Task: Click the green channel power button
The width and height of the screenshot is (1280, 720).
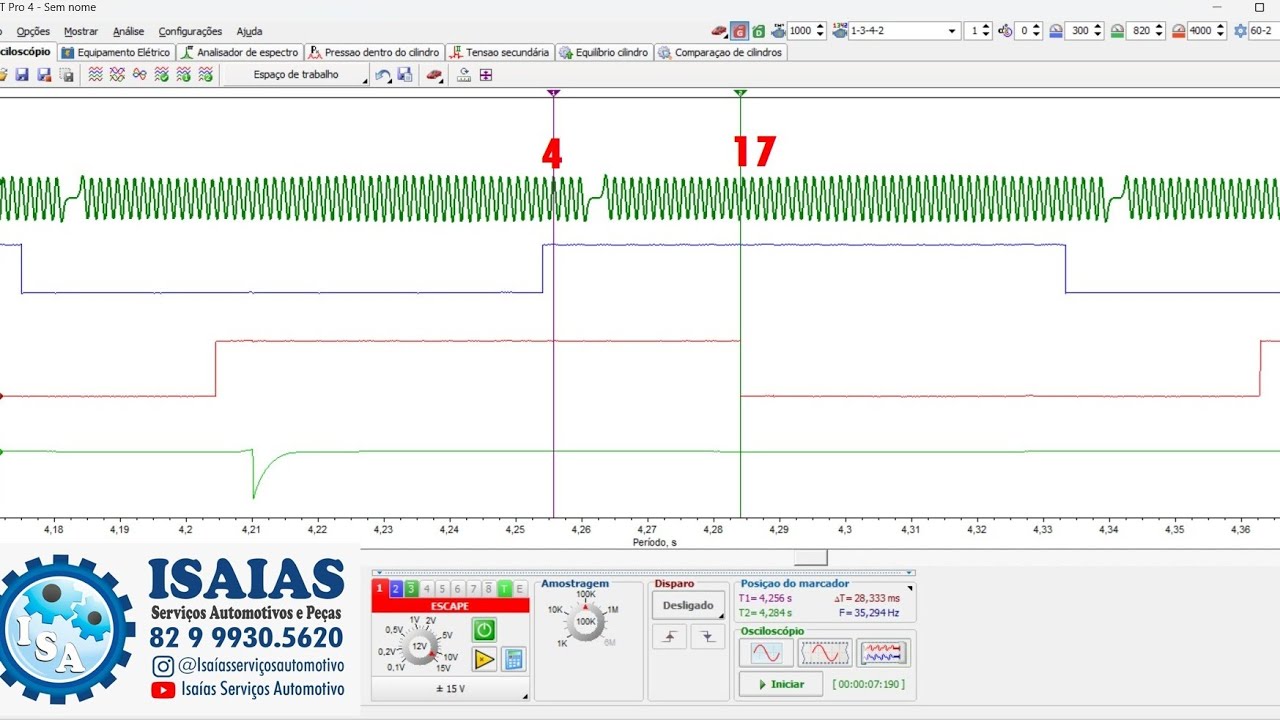Action: tap(484, 630)
